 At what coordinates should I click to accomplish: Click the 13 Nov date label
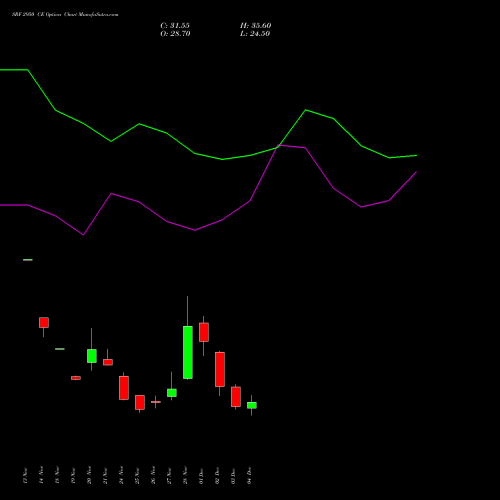click(25, 476)
